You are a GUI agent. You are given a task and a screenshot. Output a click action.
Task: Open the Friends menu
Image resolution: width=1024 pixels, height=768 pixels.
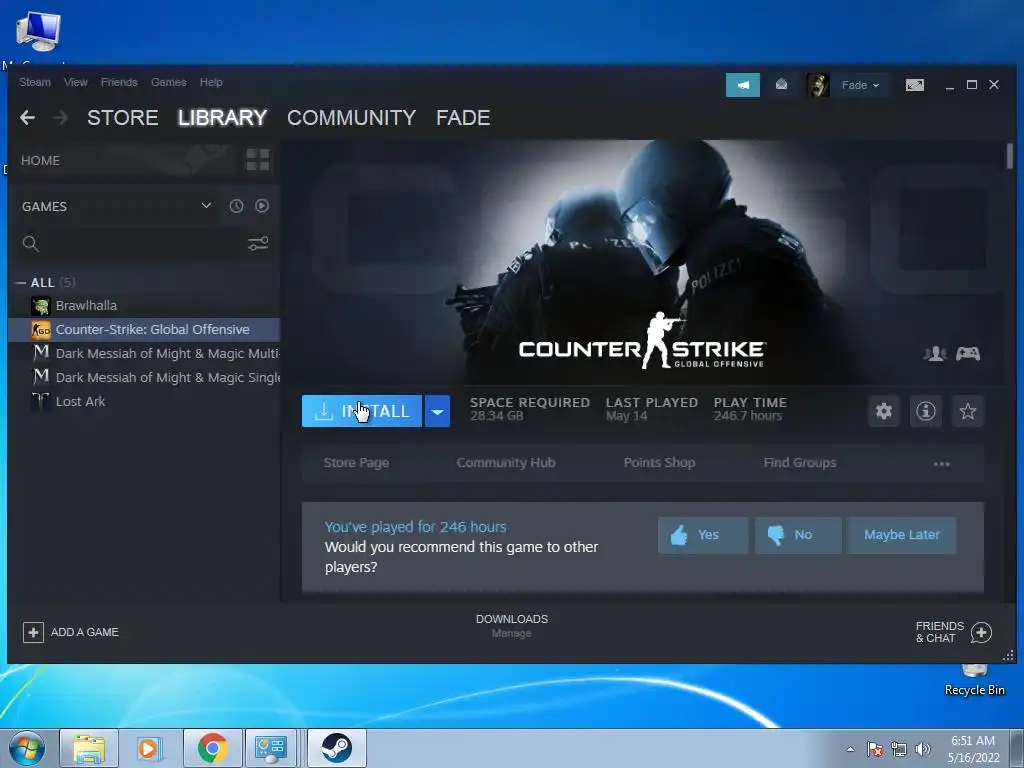tap(119, 82)
